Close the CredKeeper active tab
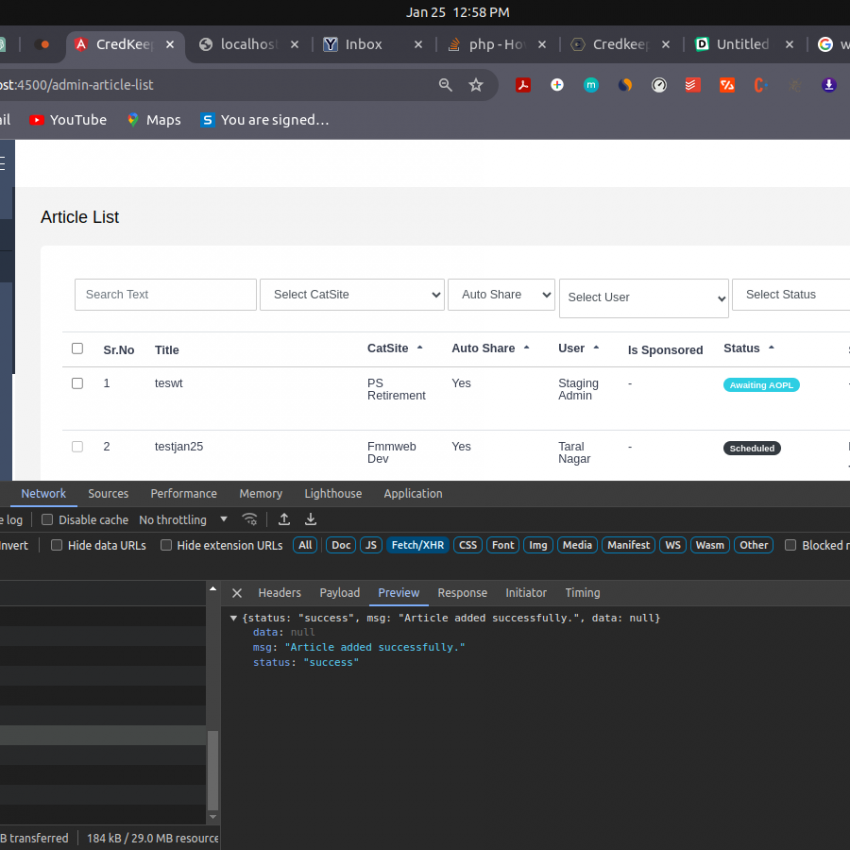The height and width of the screenshot is (850, 850). (x=170, y=44)
